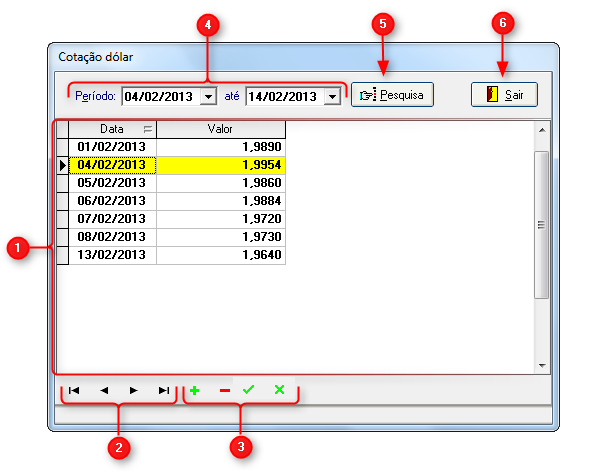Click the vertical scrollbar thumb
The width and height of the screenshot is (594, 474).
pyautogui.click(x=542, y=225)
